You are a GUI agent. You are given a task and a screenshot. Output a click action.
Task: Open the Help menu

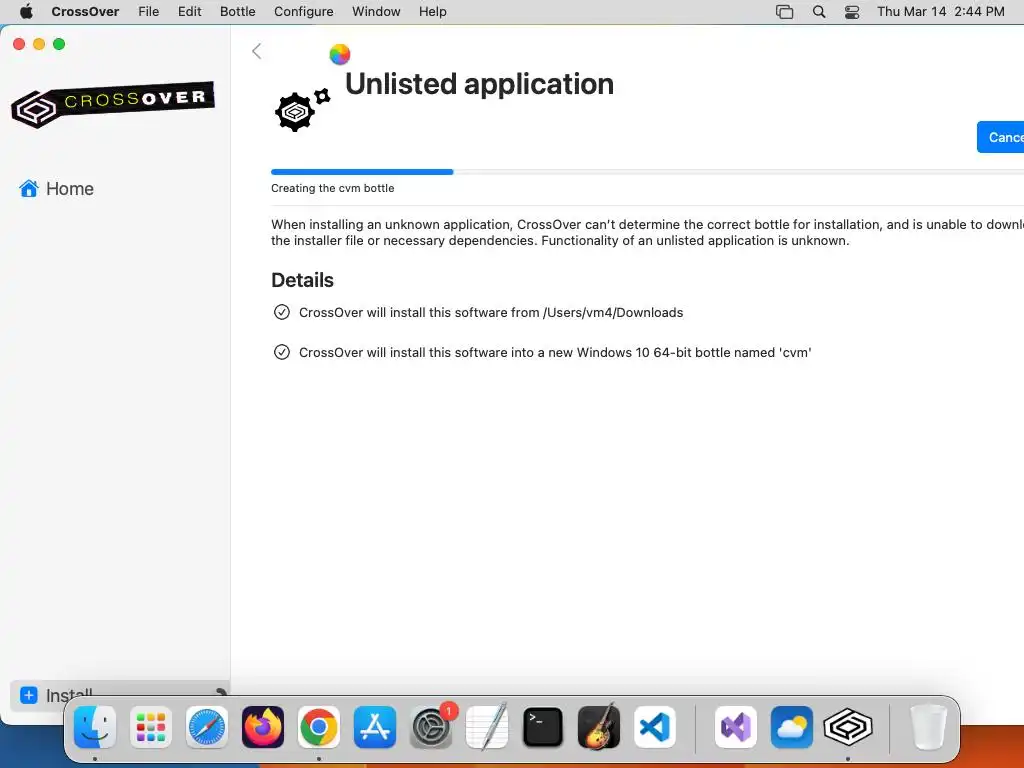432,12
